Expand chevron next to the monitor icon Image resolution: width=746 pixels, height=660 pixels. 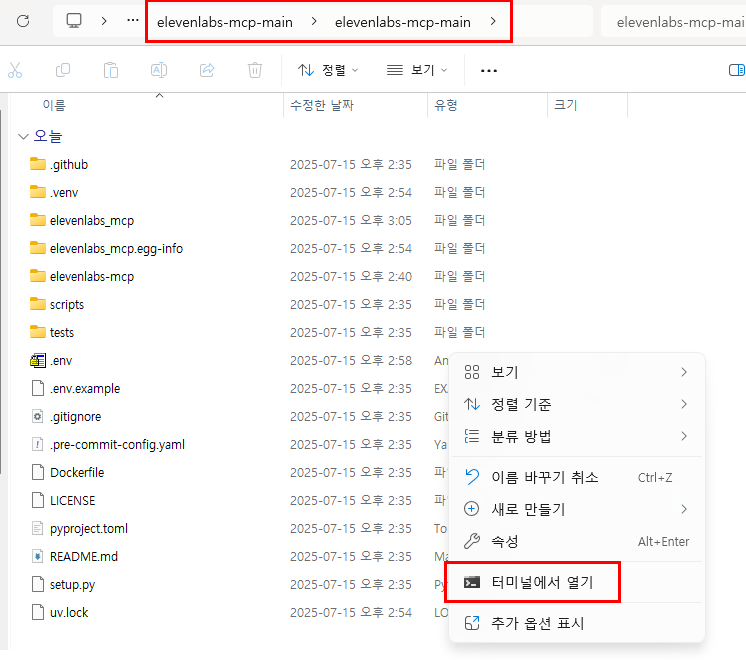[x=104, y=21]
